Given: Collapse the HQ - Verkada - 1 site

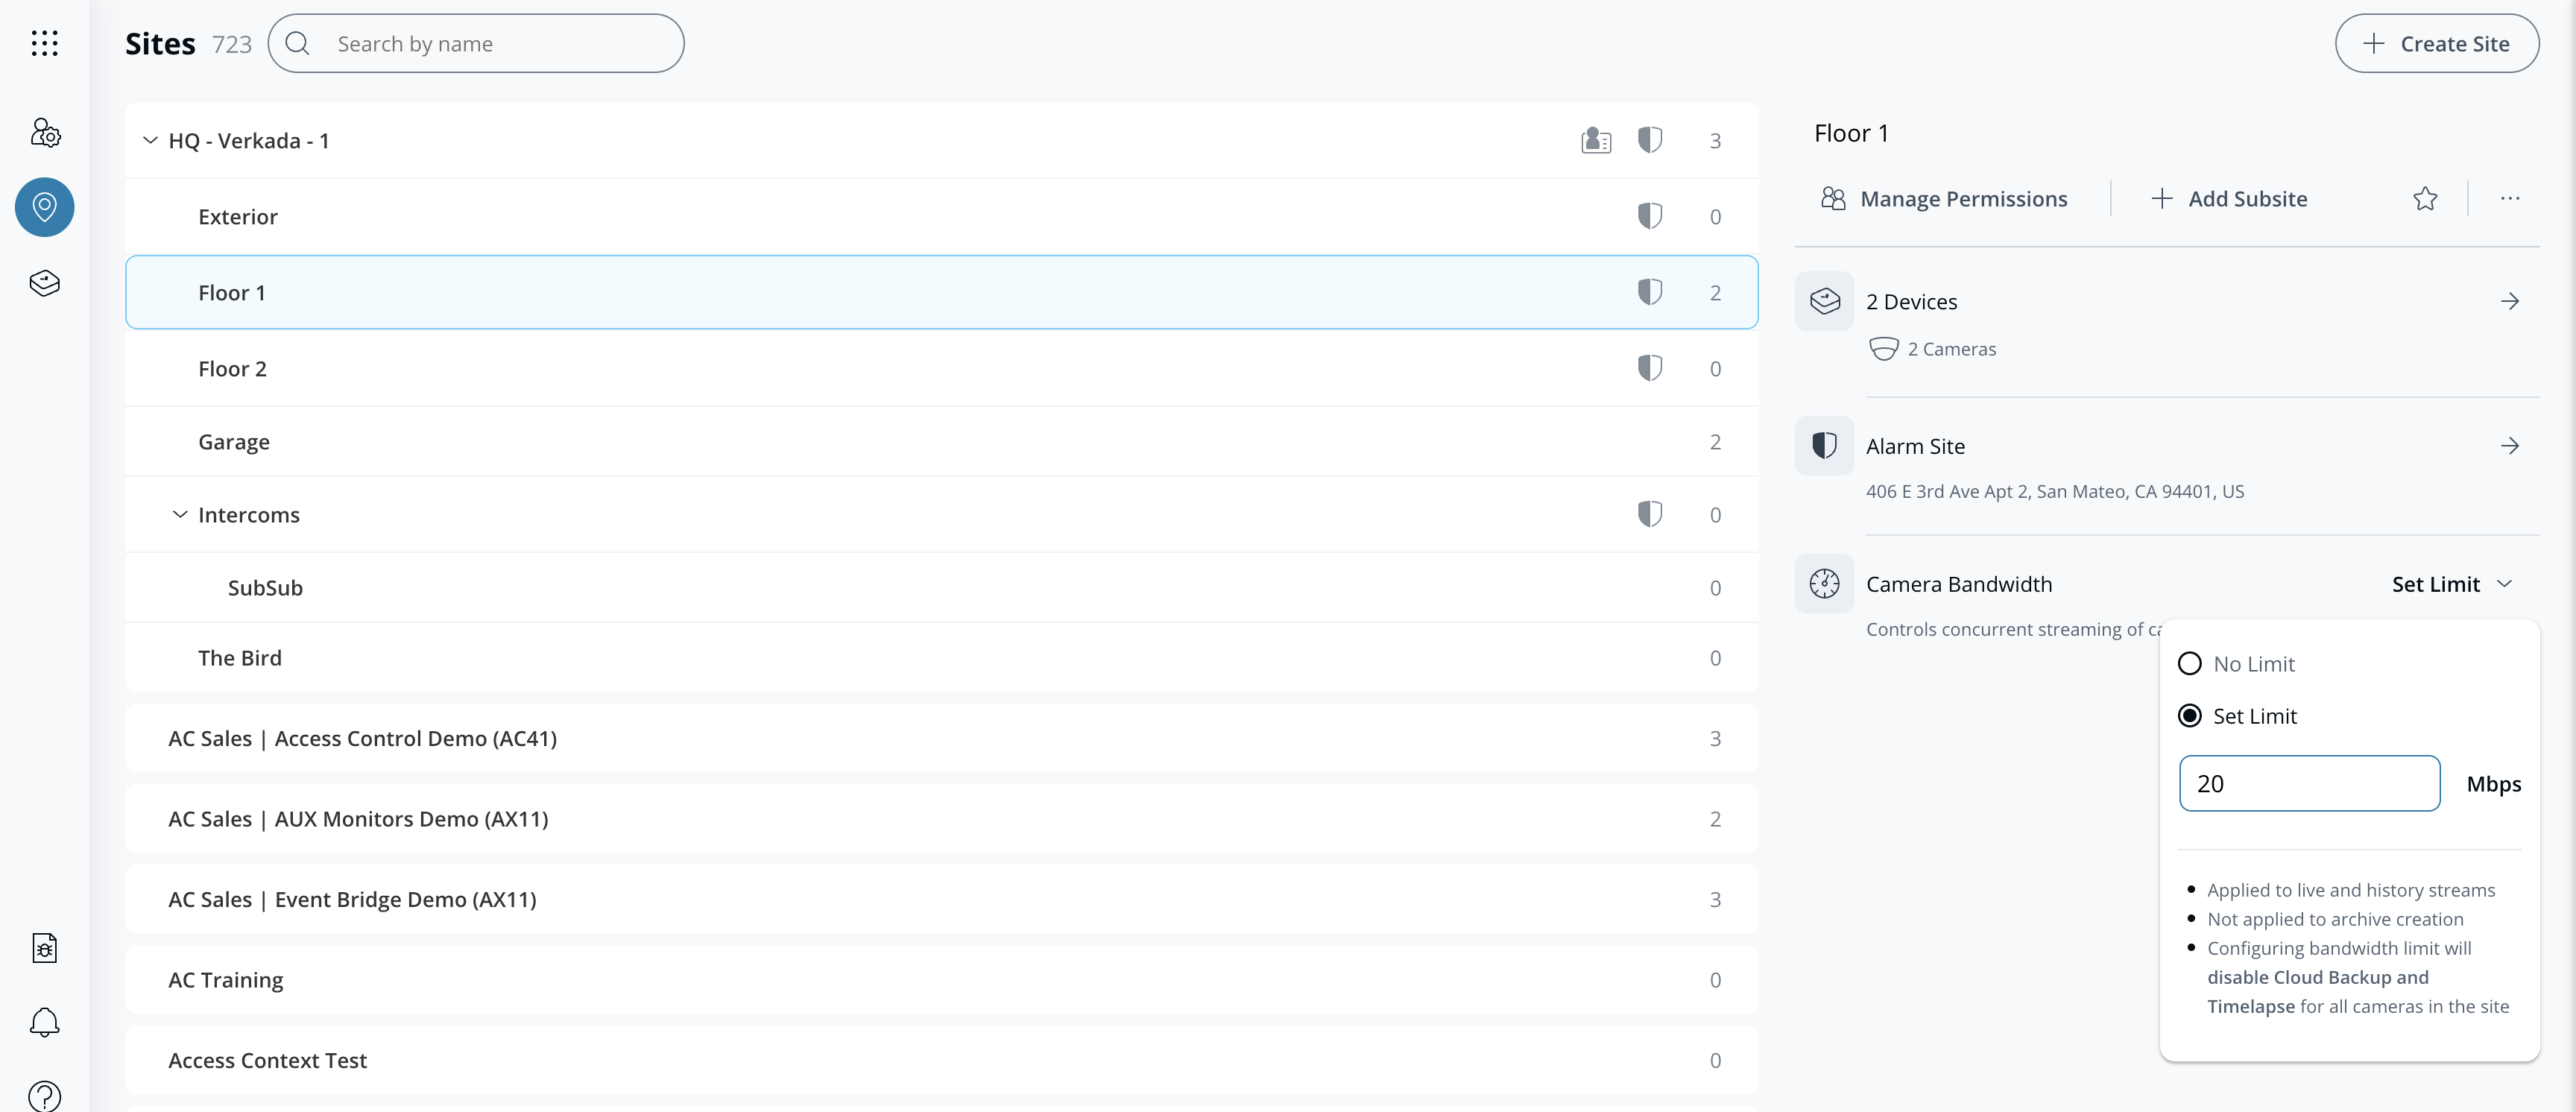Looking at the screenshot, I should [x=150, y=141].
